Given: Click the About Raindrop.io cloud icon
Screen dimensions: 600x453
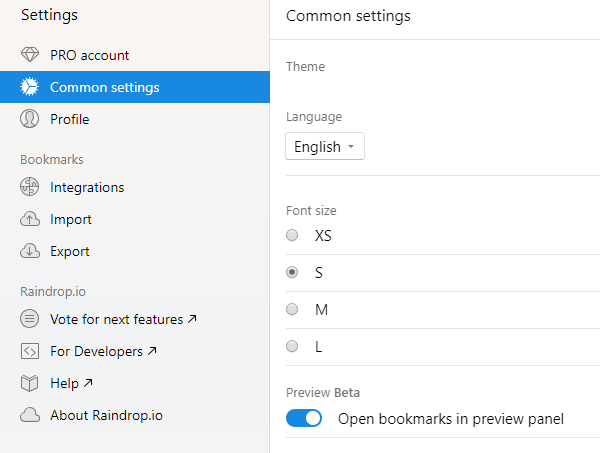Looking at the screenshot, I should [30, 415].
